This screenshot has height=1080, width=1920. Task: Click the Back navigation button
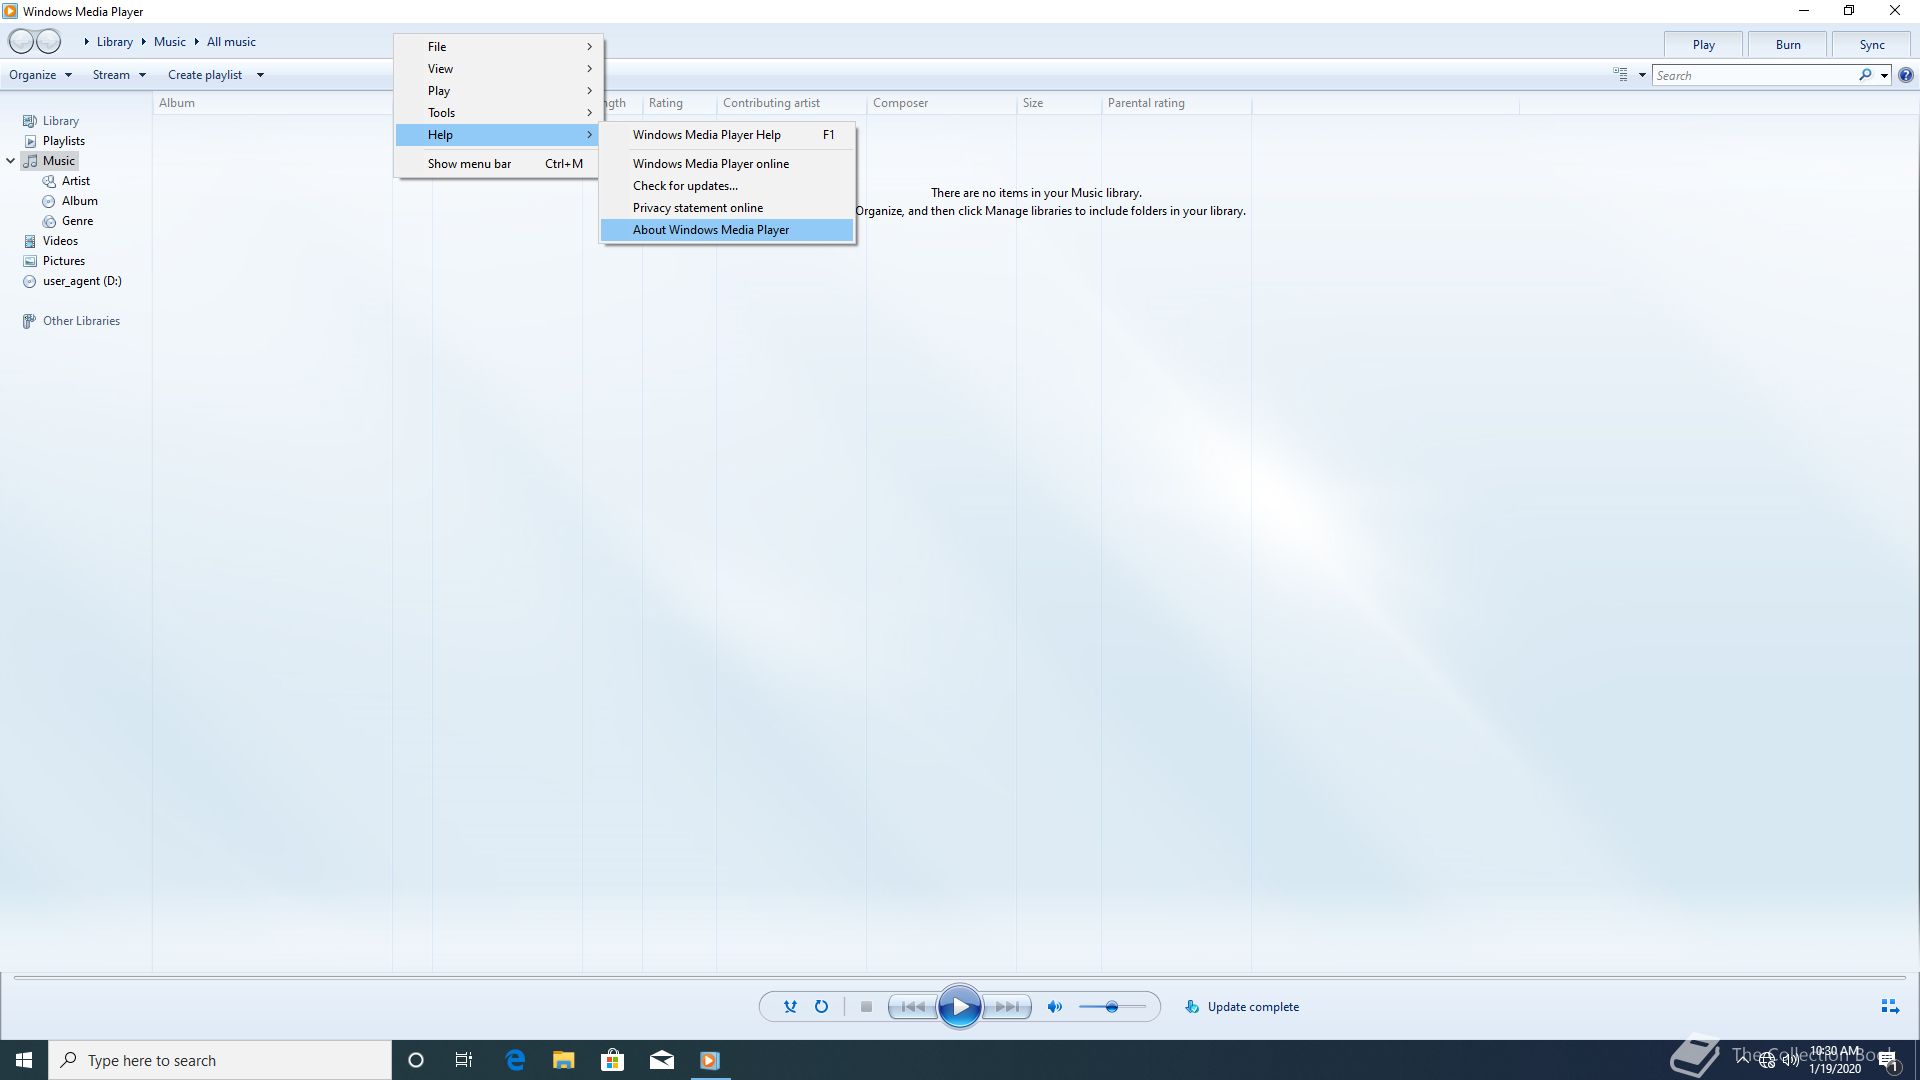21,41
